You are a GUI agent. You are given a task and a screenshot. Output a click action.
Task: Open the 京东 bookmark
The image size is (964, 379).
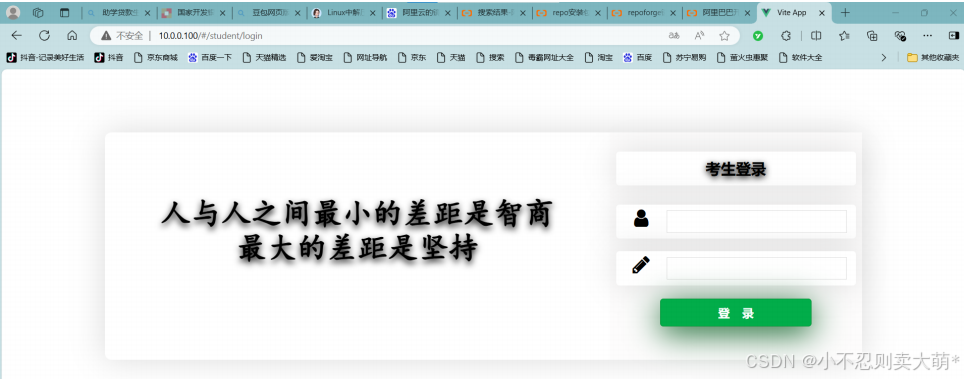point(412,58)
